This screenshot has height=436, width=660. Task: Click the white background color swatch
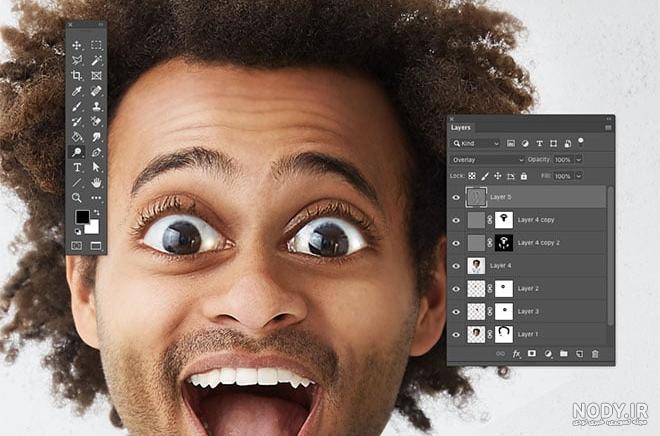[93, 228]
